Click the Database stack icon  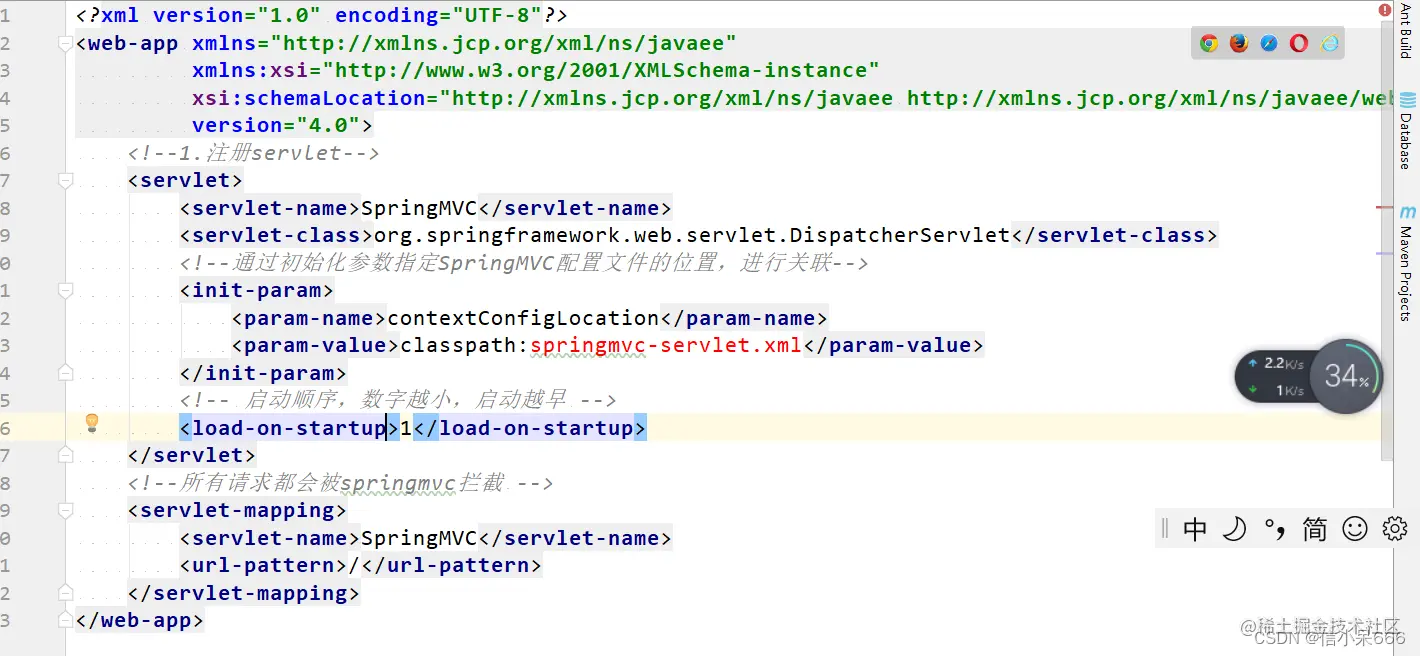pyautogui.click(x=1408, y=100)
